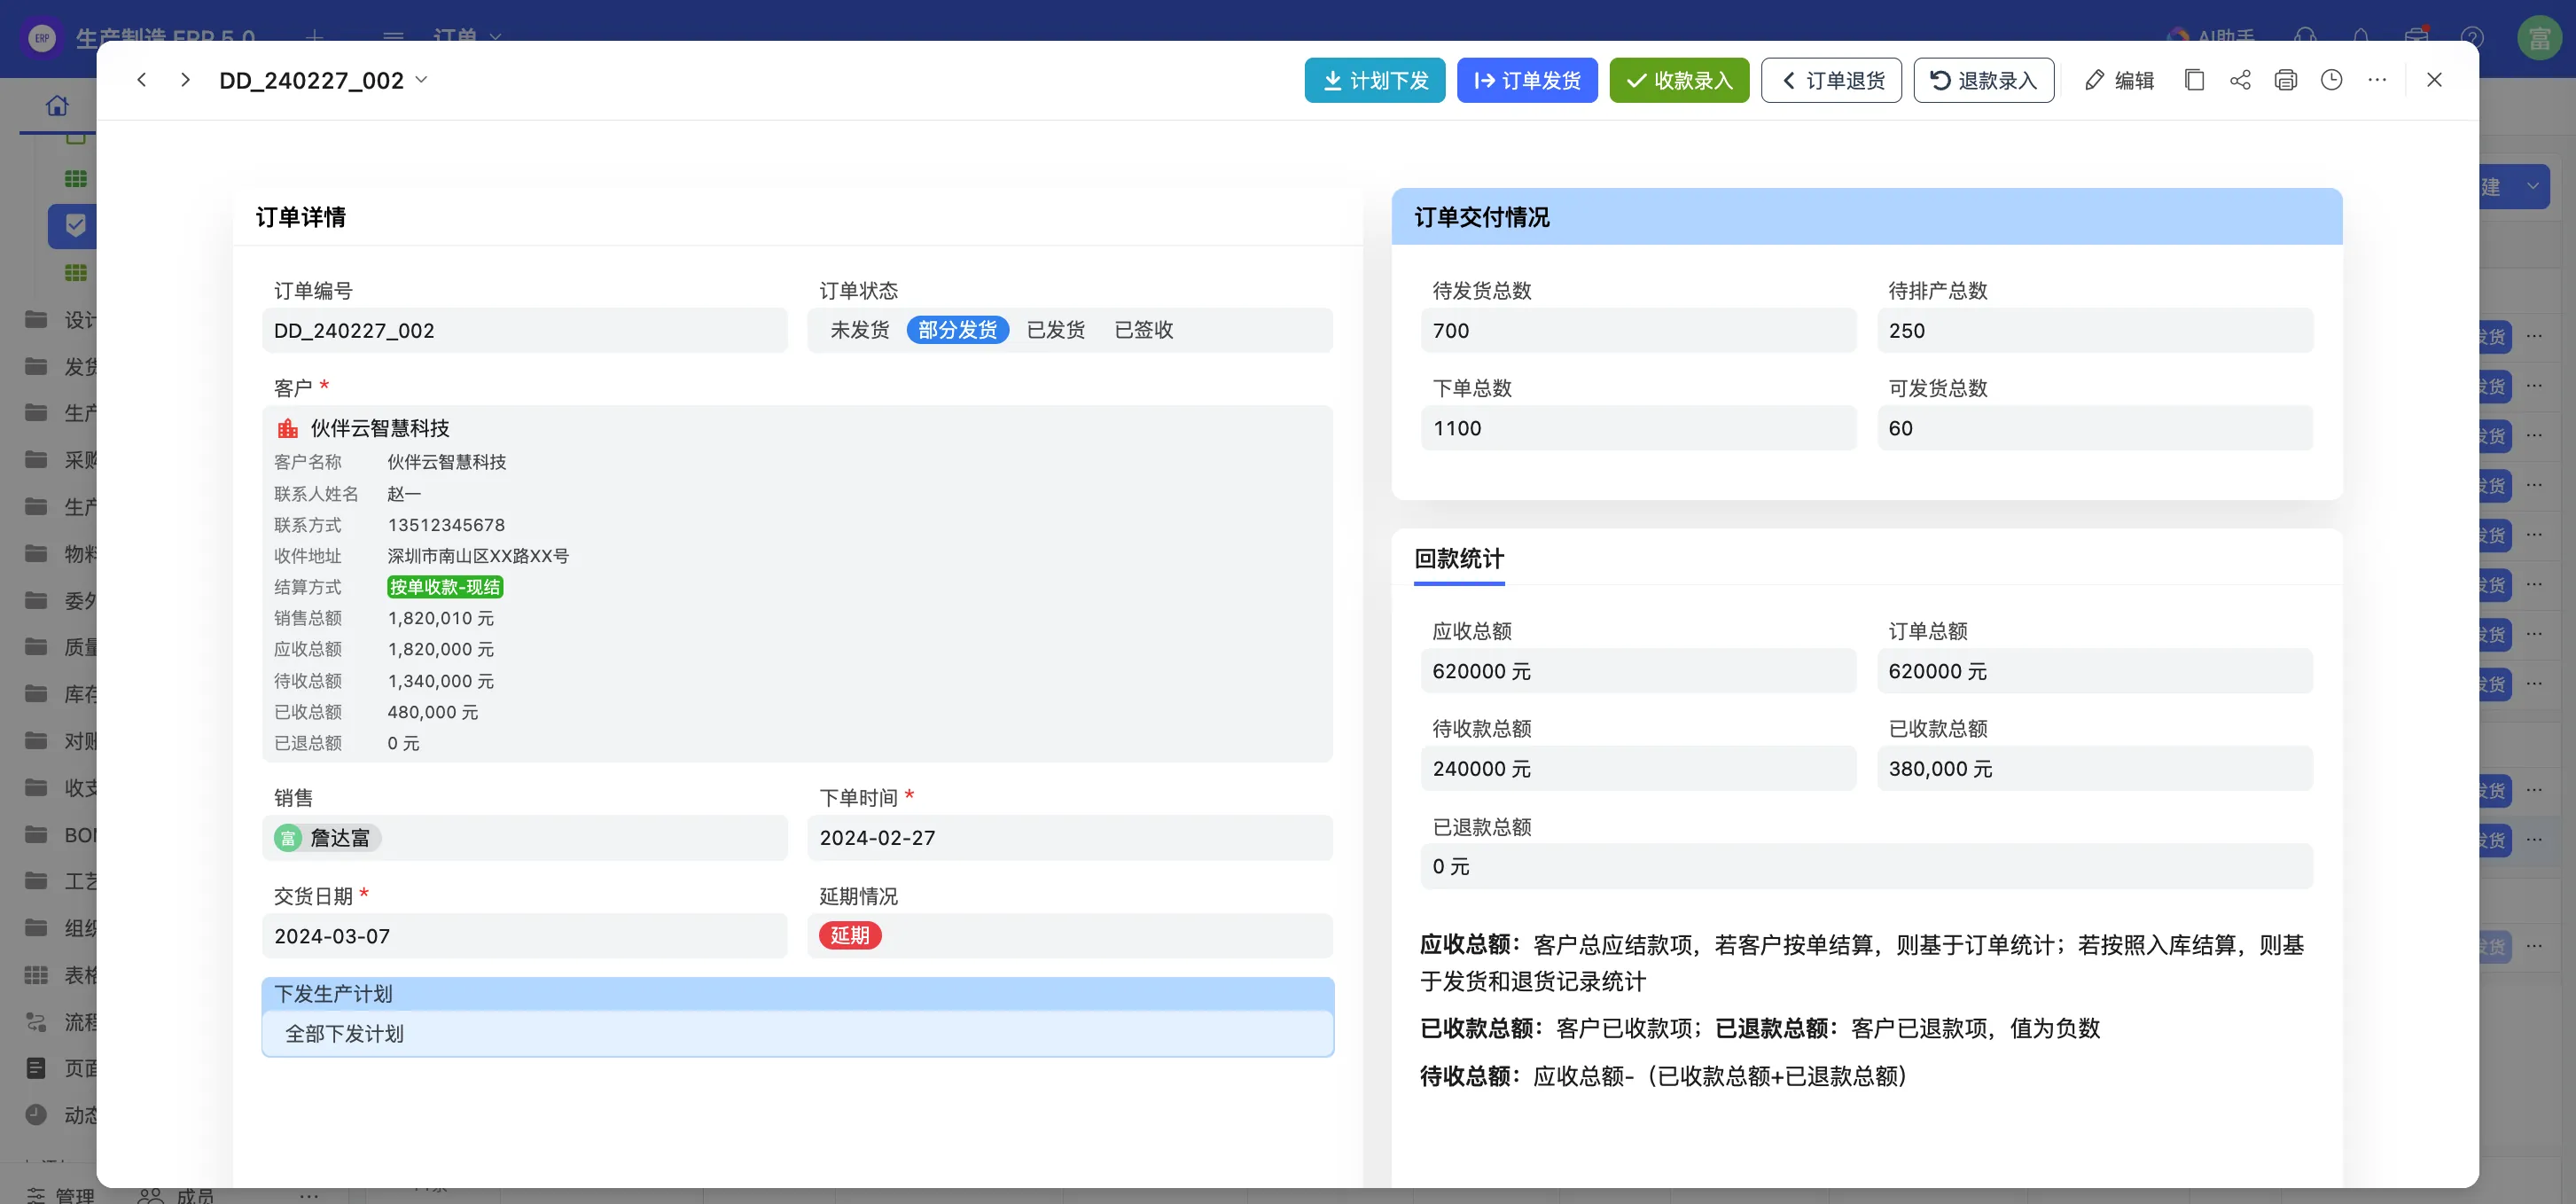Click the 按单收款-现结 tag
The height and width of the screenshot is (1204, 2576).
[445, 587]
